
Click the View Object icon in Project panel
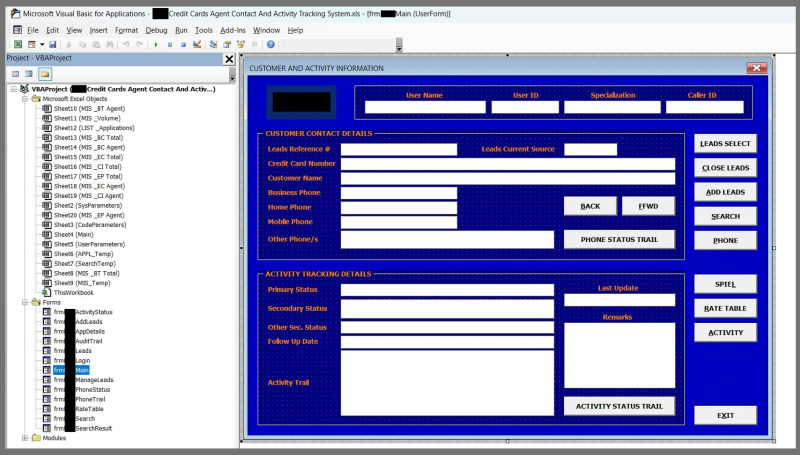[x=29, y=74]
